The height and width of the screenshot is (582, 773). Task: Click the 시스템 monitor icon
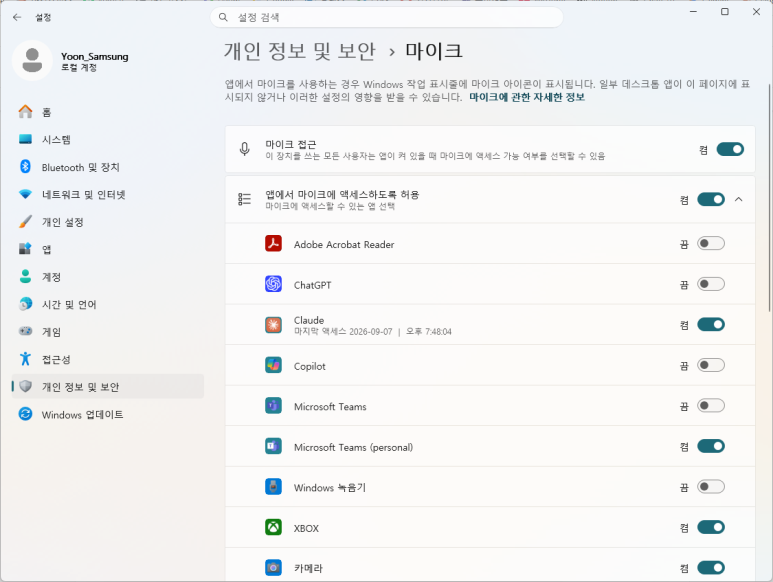[26, 139]
